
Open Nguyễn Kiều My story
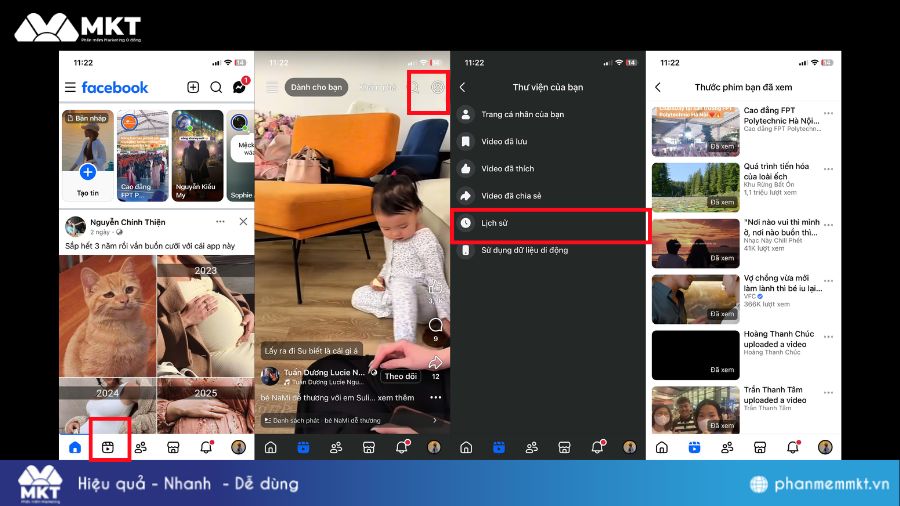[197, 155]
